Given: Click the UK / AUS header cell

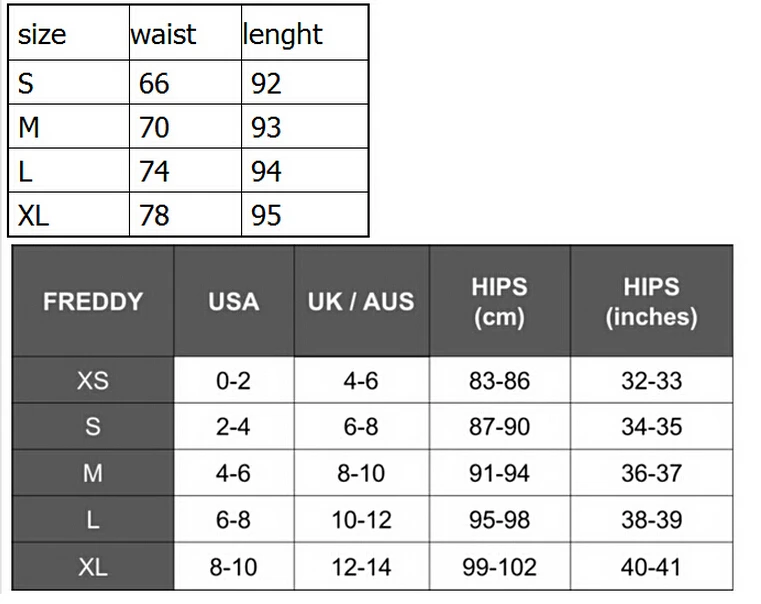Looking at the screenshot, I should [362, 301].
